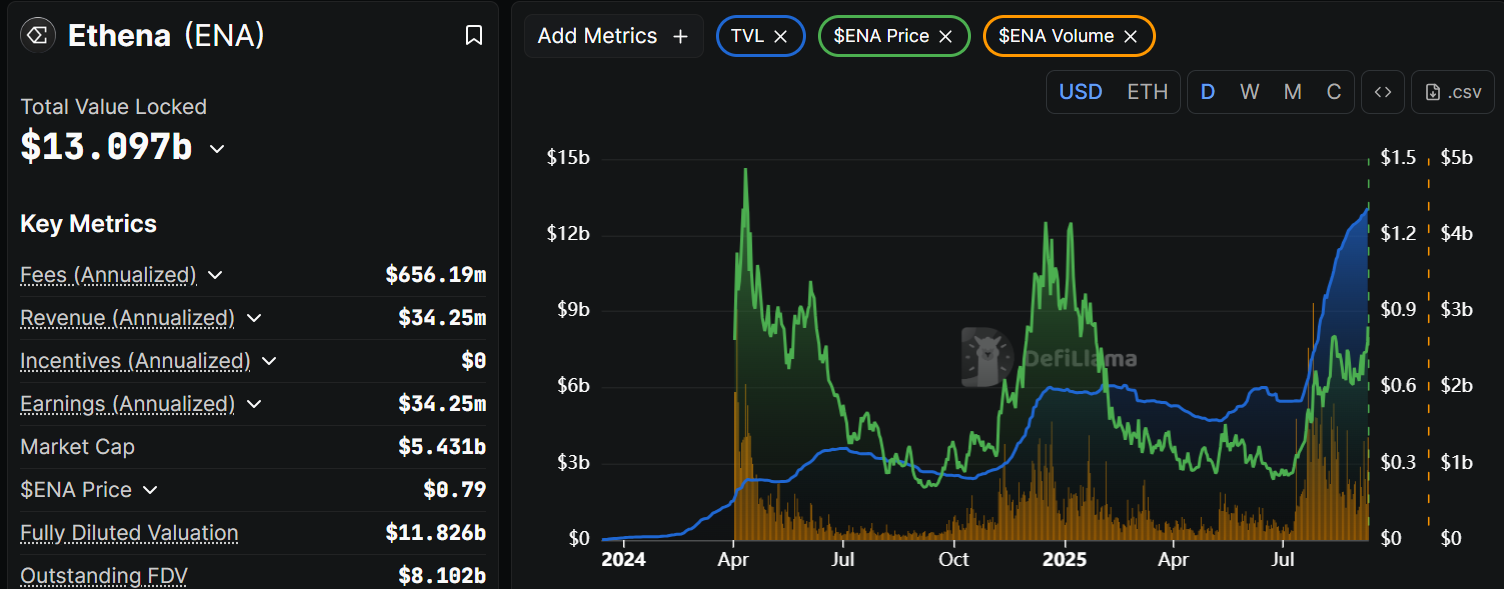This screenshot has width=1504, height=589.
Task: Click the Key Metrics heading
Action: click(88, 224)
